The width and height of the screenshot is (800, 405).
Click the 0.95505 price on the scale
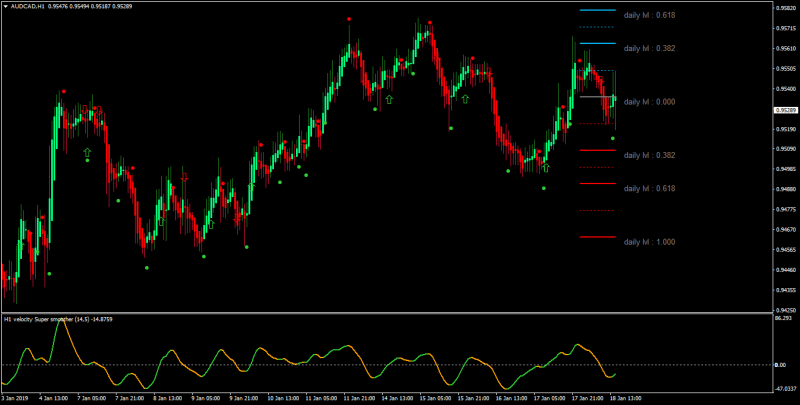784,69
